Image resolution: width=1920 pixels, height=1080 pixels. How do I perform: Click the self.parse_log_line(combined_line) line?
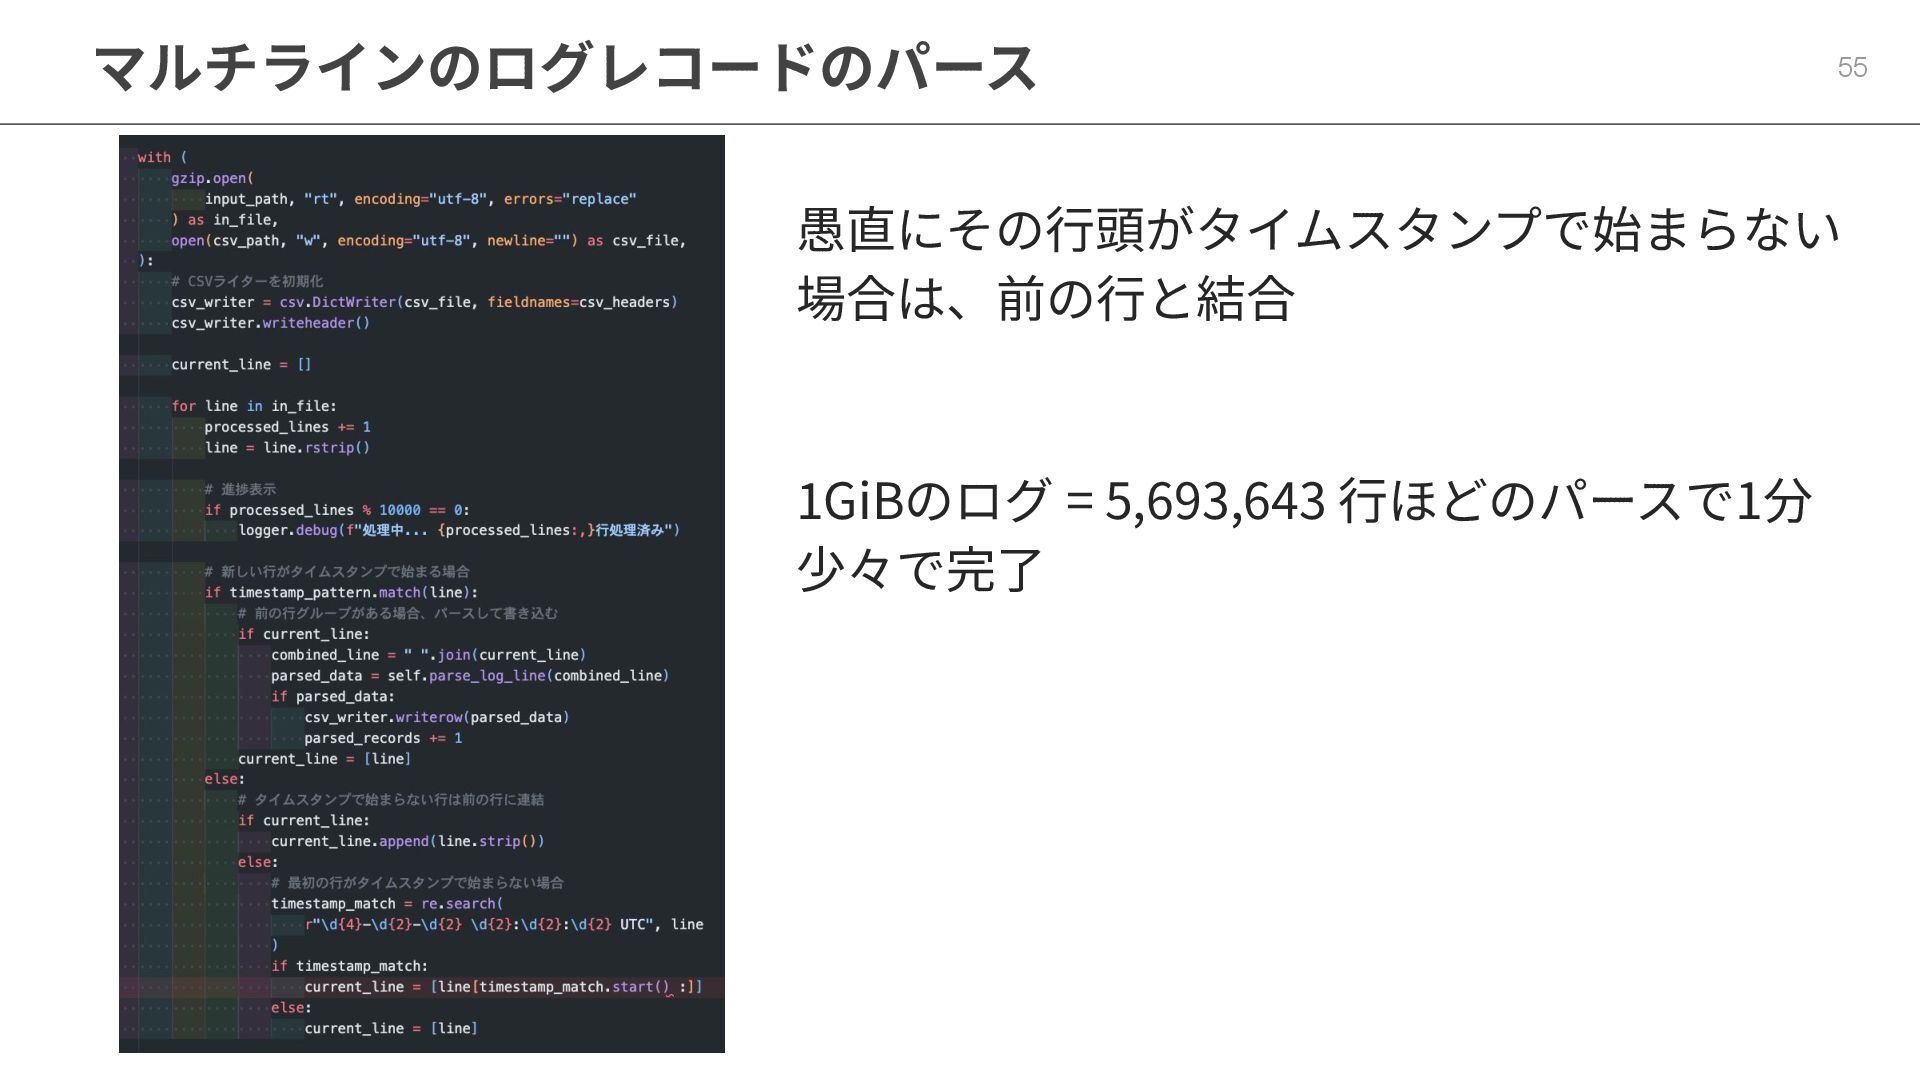(x=470, y=675)
